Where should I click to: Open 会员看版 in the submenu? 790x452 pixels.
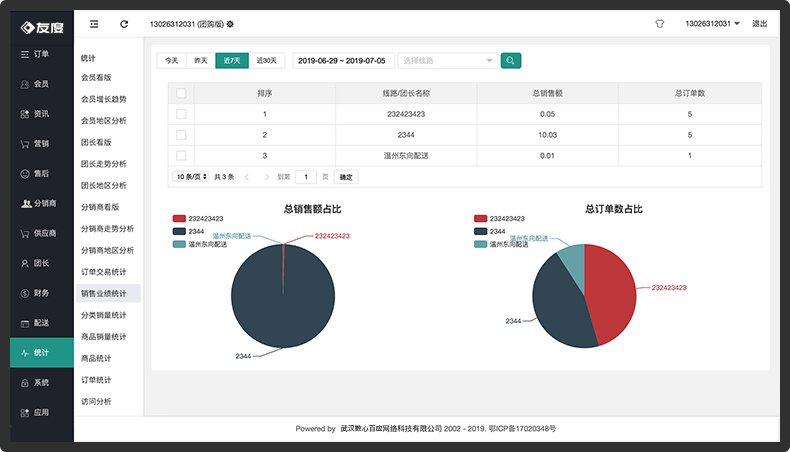pyautogui.click(x=96, y=78)
